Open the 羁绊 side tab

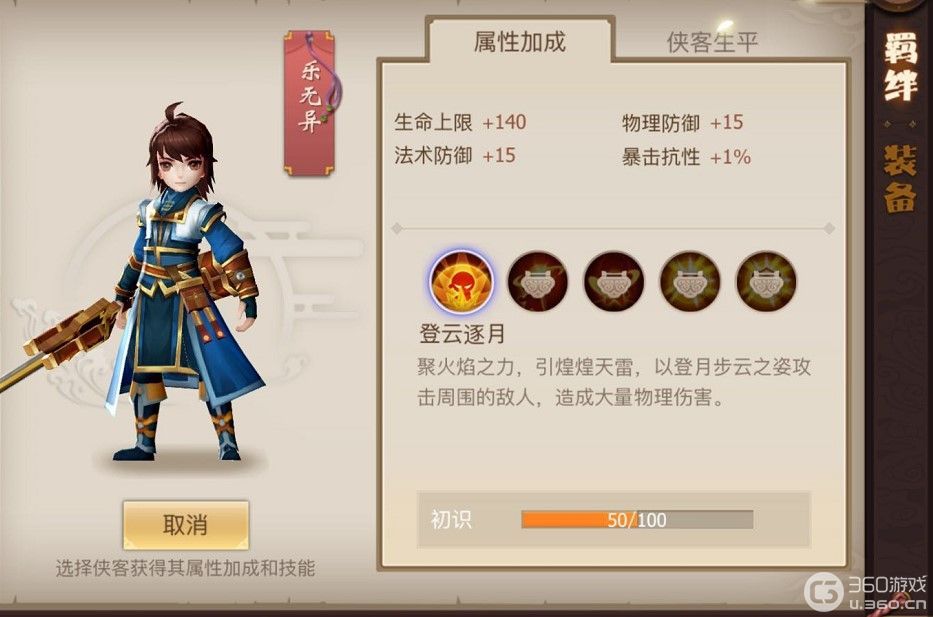click(x=900, y=67)
